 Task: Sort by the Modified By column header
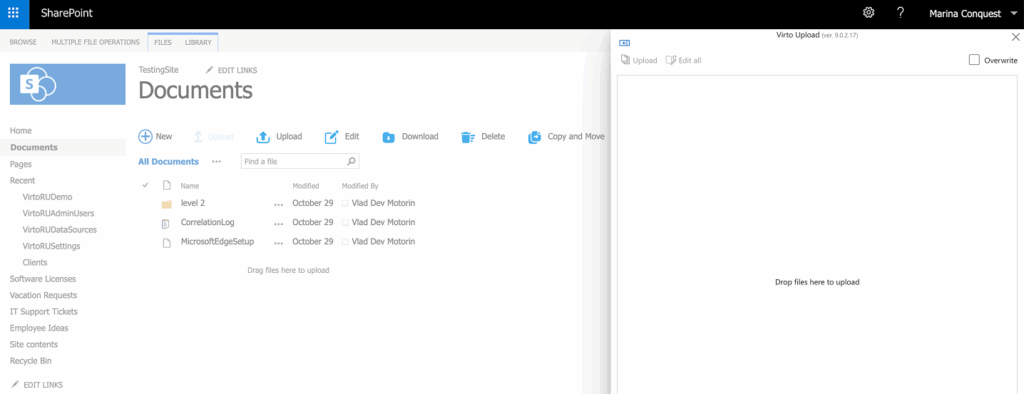pos(360,186)
